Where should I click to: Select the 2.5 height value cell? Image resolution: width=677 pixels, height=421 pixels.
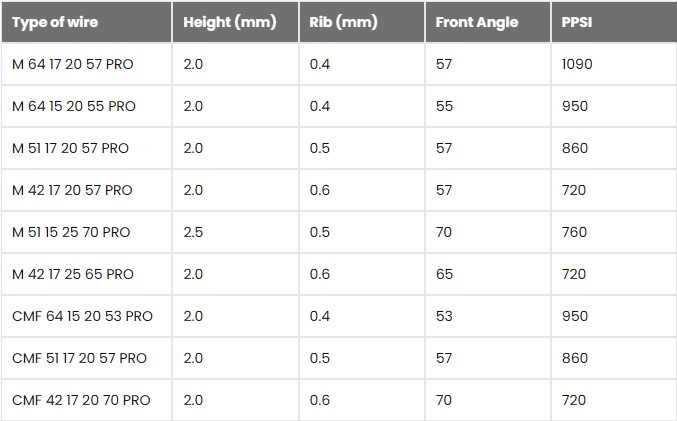193,232
